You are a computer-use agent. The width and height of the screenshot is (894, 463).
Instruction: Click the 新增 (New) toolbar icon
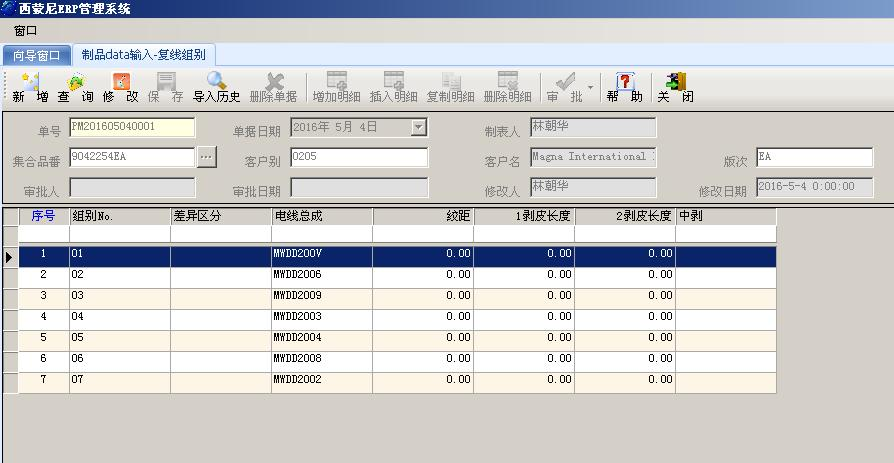(30, 82)
